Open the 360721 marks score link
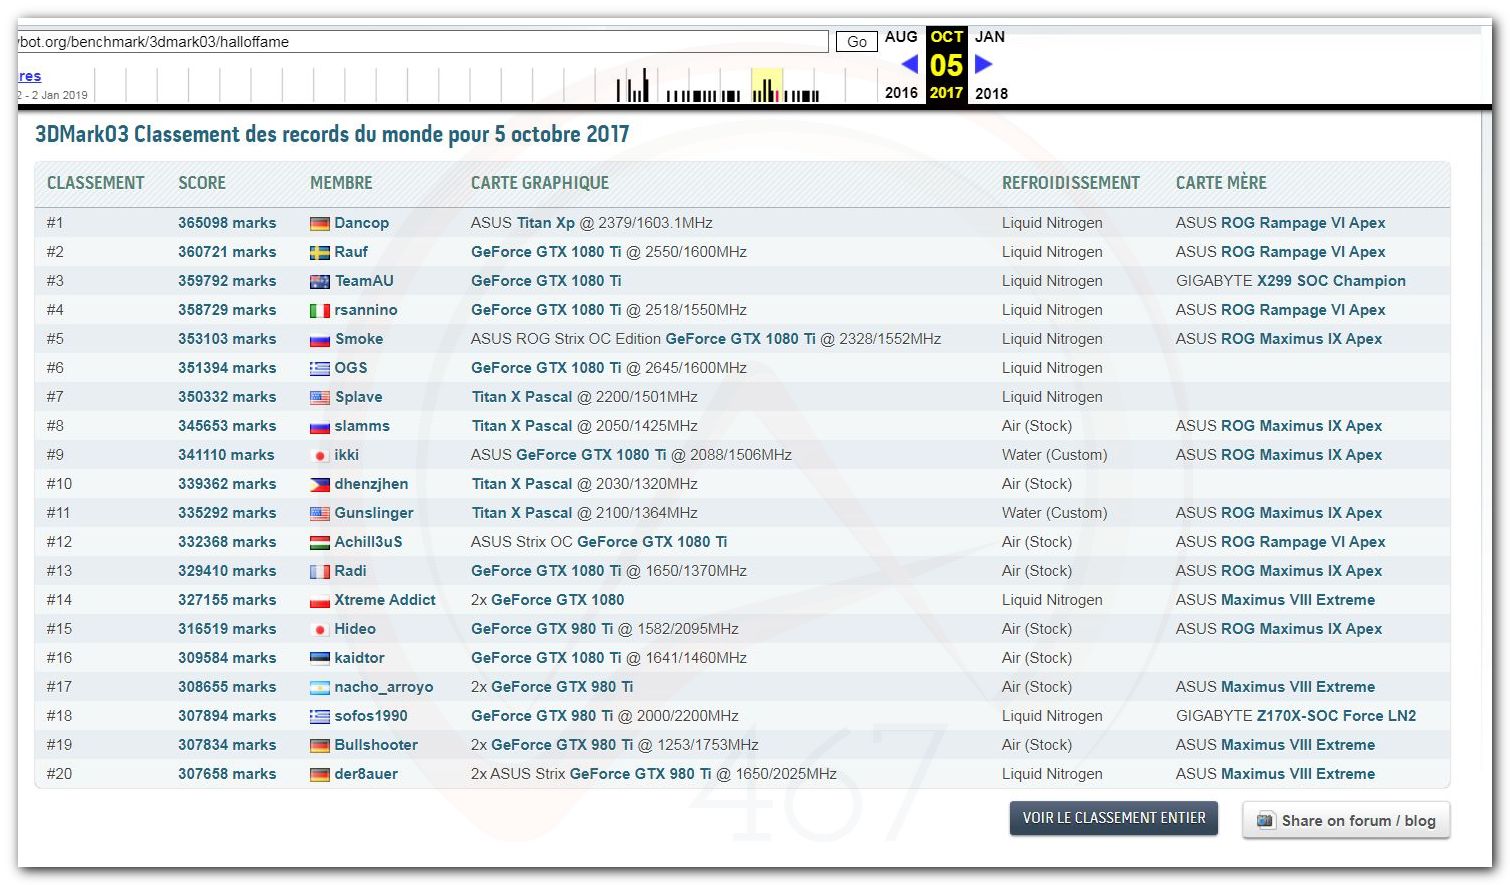The image size is (1510, 885). (x=227, y=252)
